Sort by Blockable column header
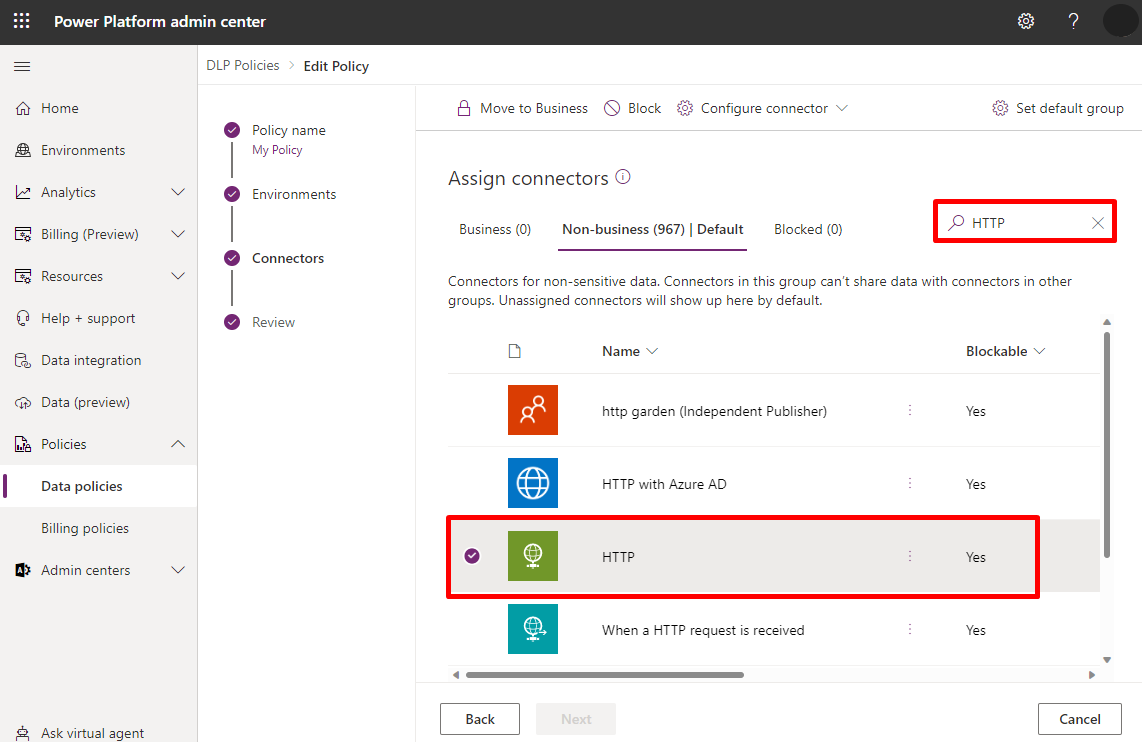 click(x=1005, y=351)
